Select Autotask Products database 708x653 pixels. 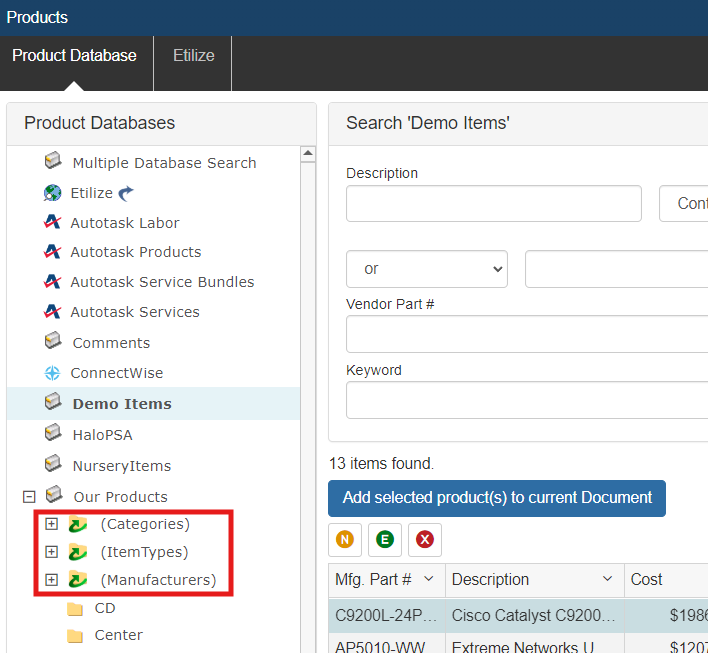pyautogui.click(x=135, y=252)
